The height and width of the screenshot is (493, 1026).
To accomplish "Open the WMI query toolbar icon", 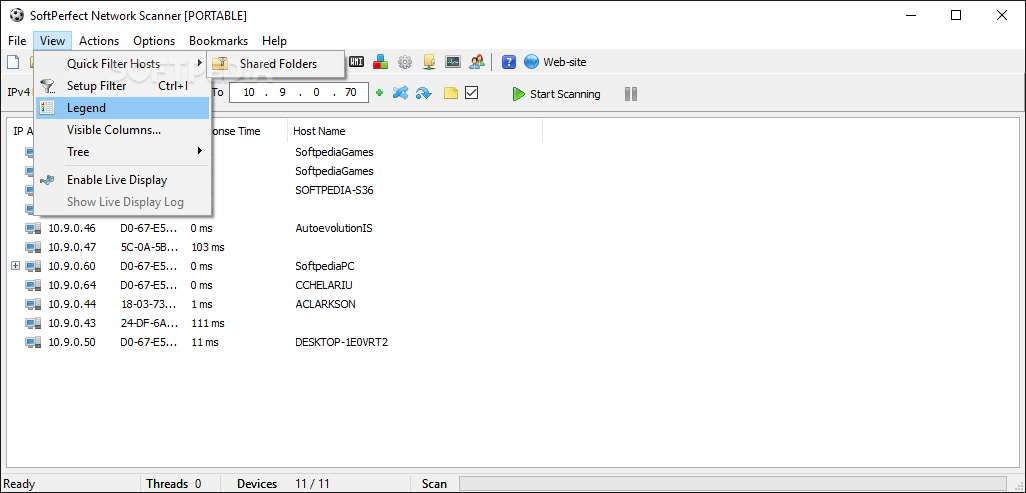I will [x=356, y=62].
